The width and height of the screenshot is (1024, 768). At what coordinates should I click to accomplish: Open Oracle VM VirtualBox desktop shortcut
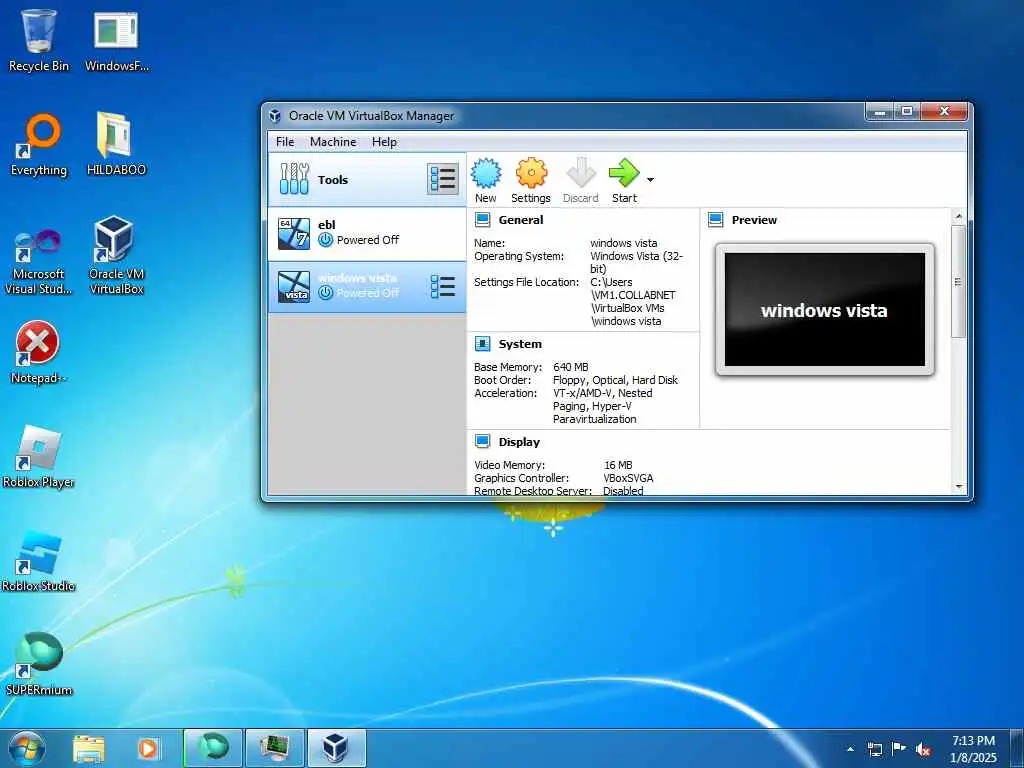(x=116, y=255)
